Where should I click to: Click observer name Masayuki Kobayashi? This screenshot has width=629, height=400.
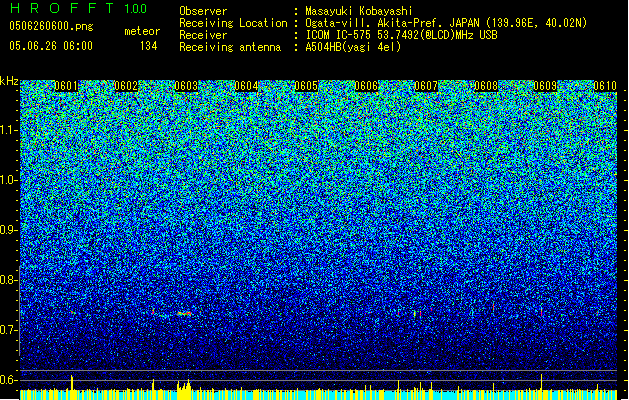coord(359,11)
